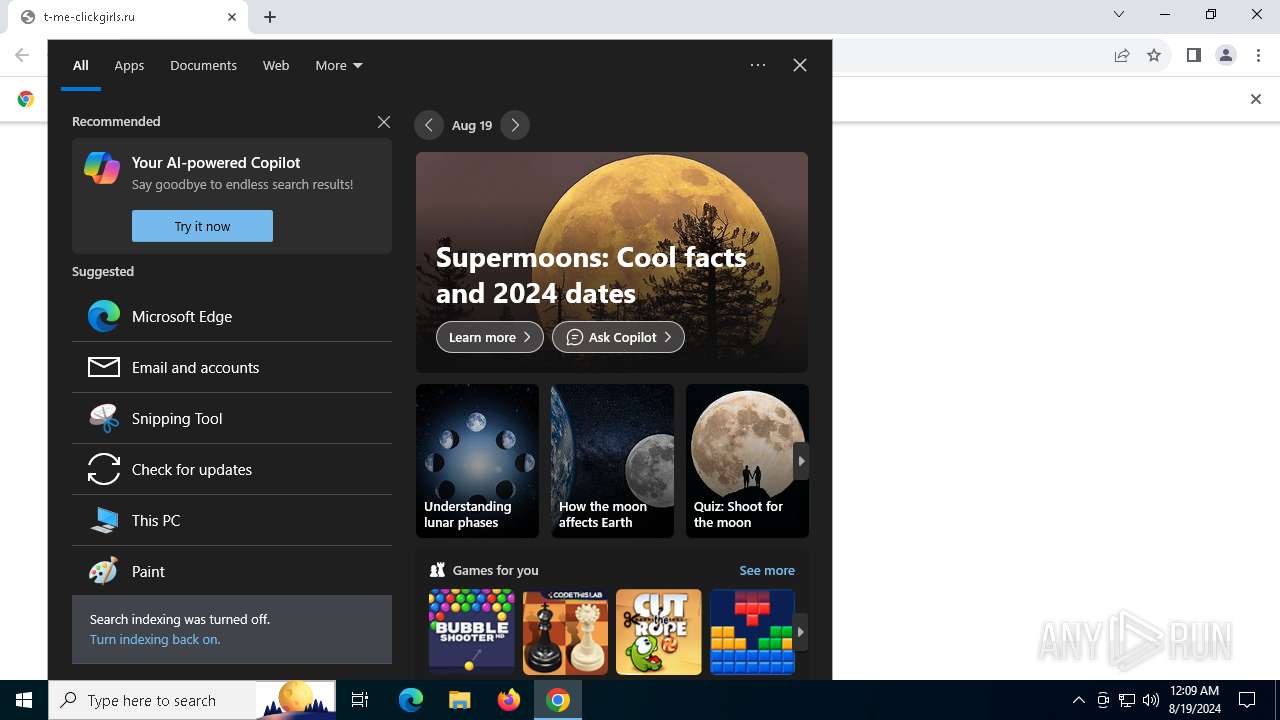
Task: Close the t-me-clickgirls.ru Chrome tab
Action: [x=232, y=17]
